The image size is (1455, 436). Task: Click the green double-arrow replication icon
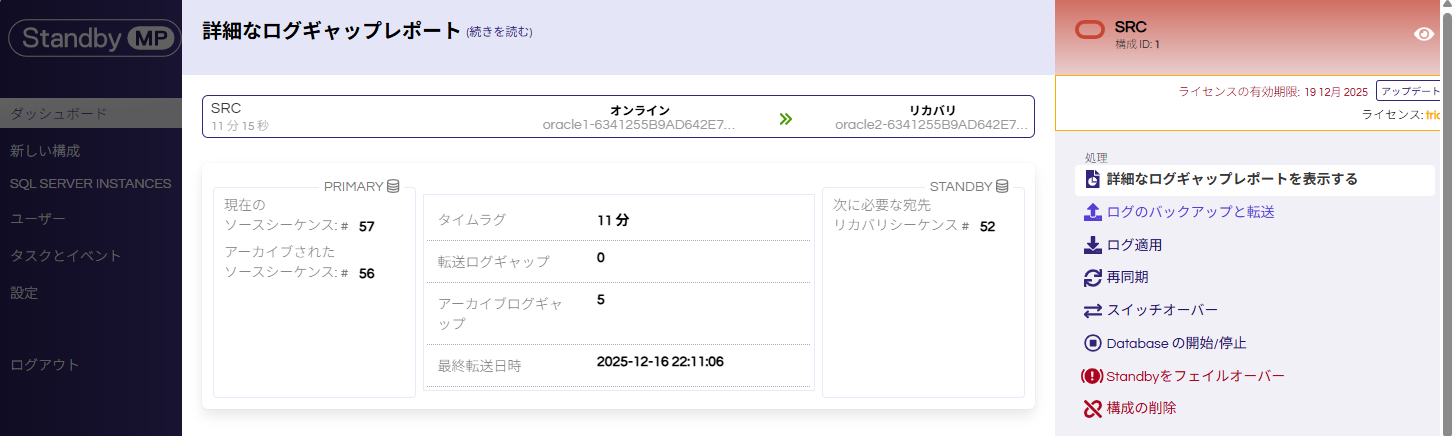pyautogui.click(x=786, y=119)
